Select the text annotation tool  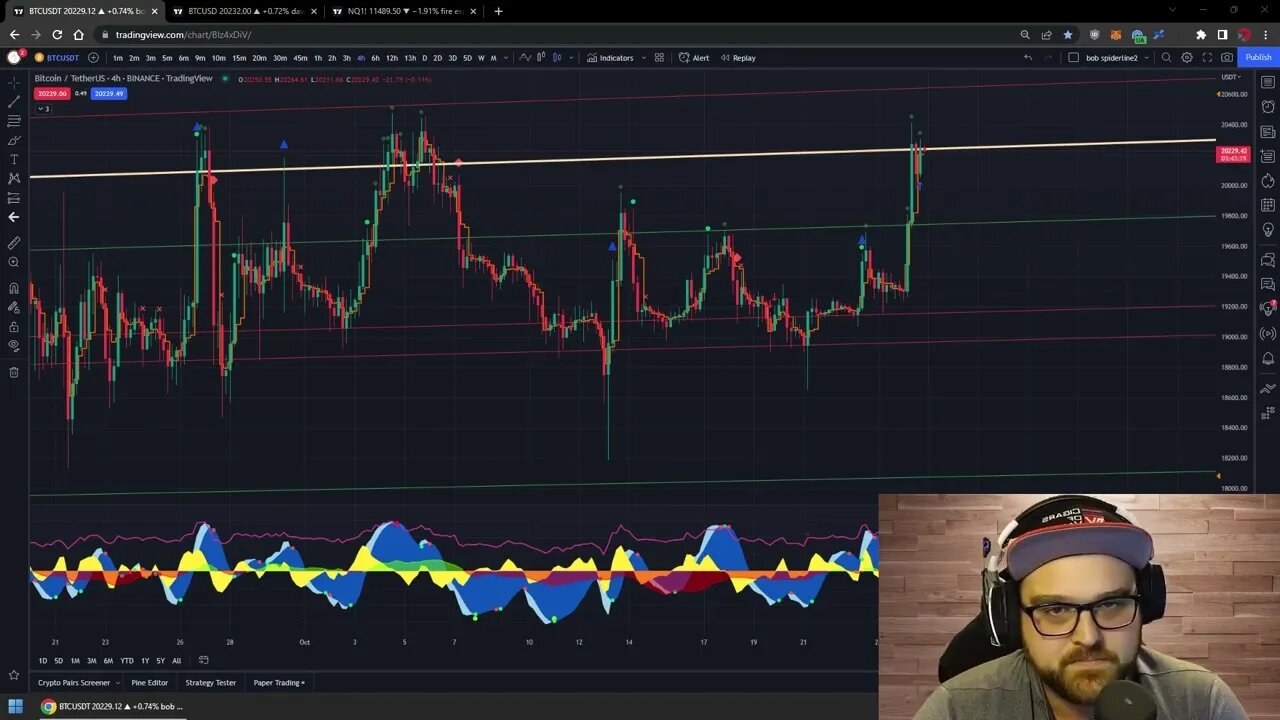pyautogui.click(x=14, y=159)
